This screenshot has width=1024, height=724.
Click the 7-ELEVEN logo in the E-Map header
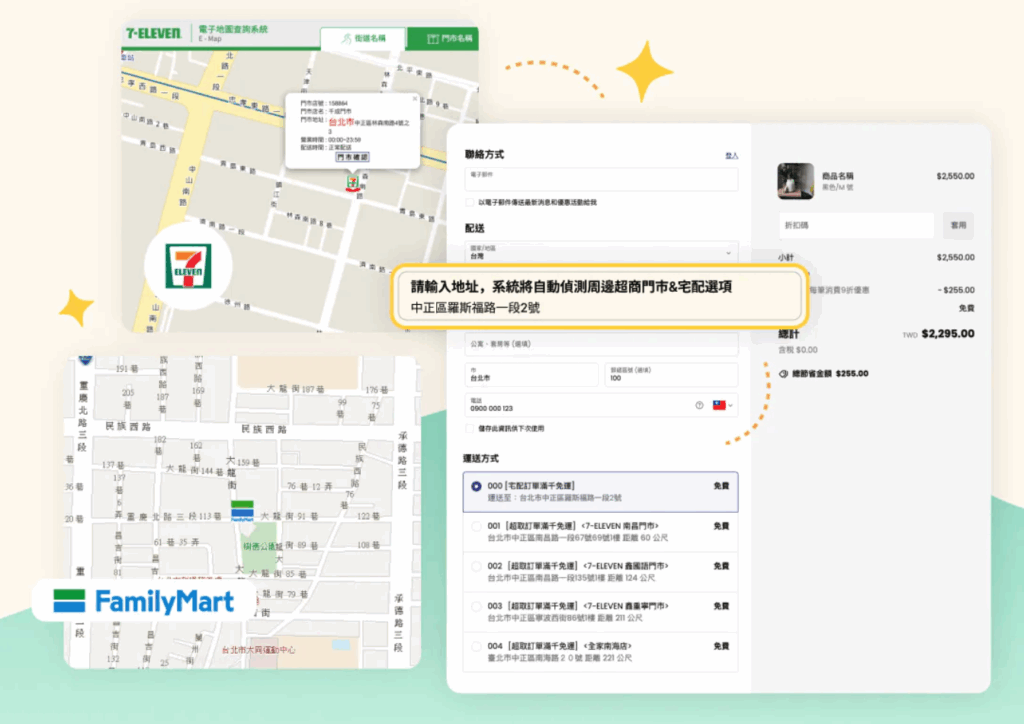(x=153, y=33)
